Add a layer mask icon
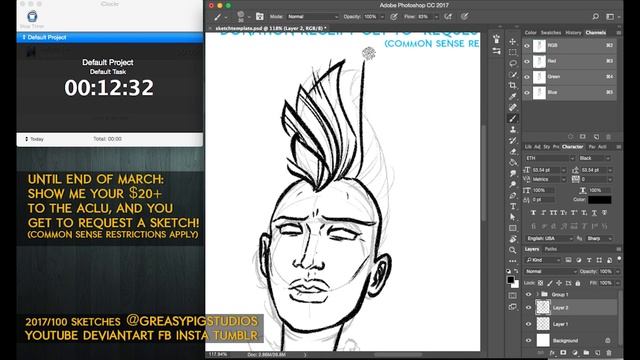 563,353
